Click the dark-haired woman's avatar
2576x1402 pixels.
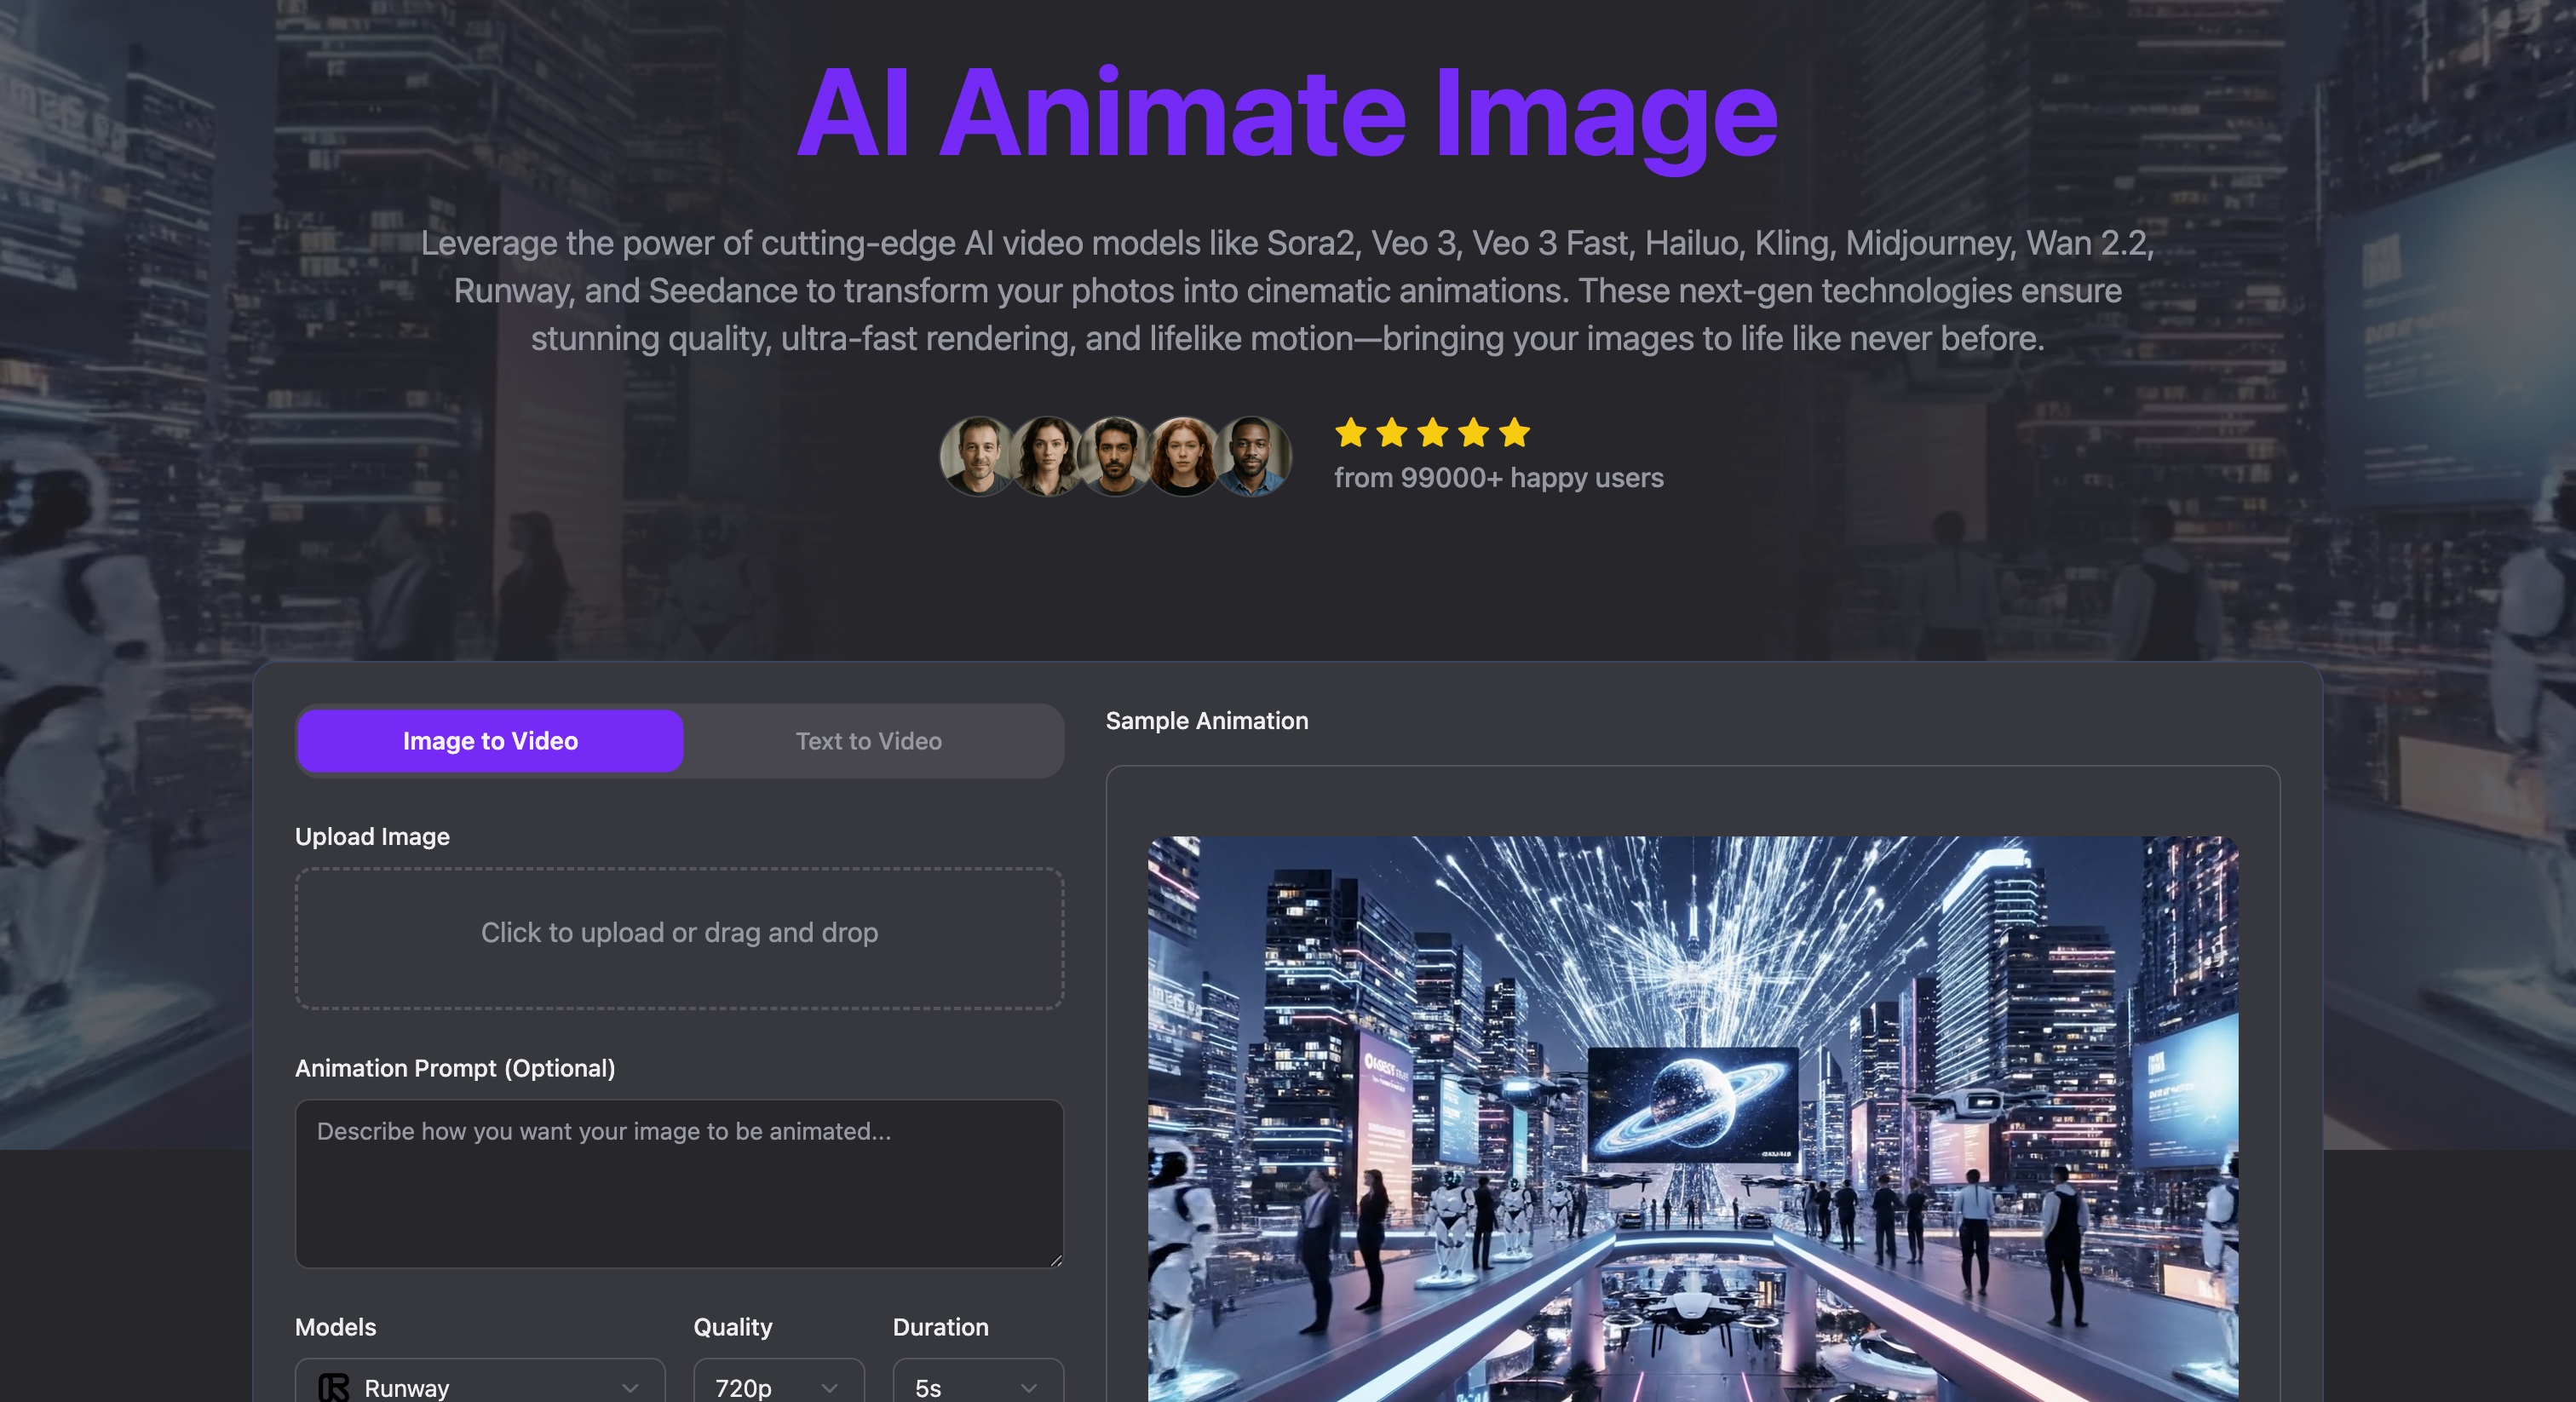coord(1047,460)
